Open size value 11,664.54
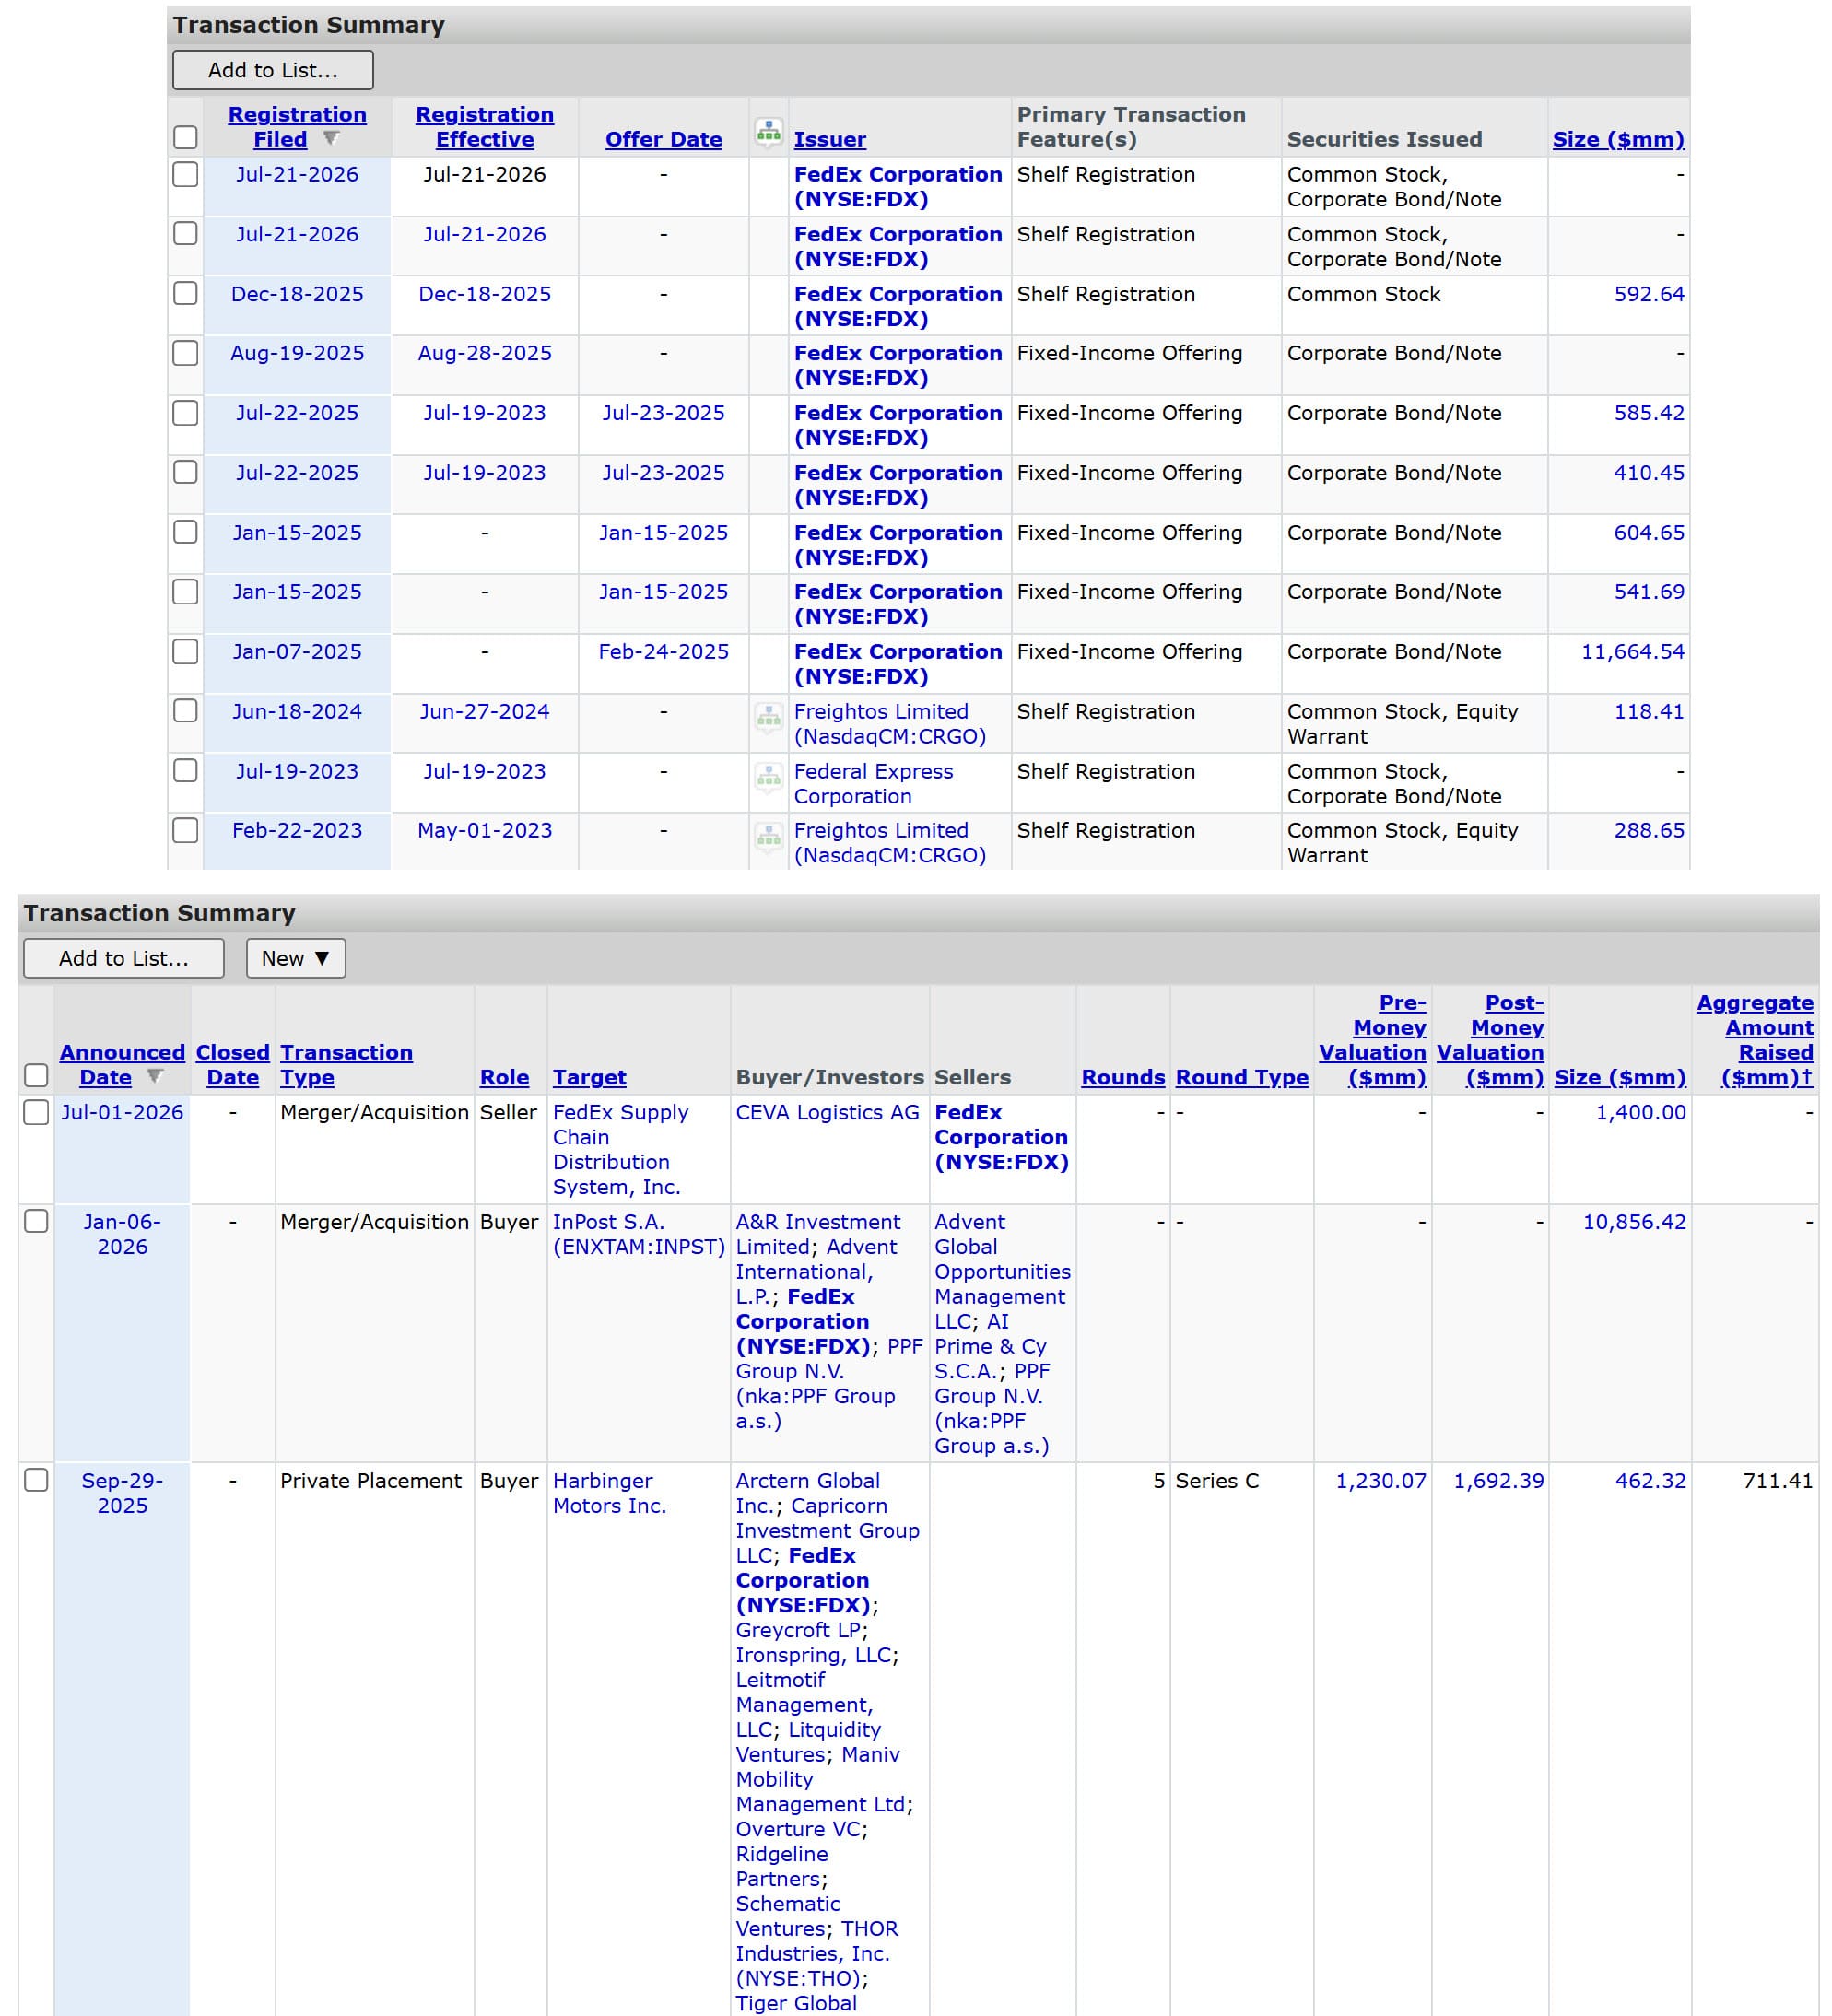The width and height of the screenshot is (1832, 2016). click(x=1632, y=652)
